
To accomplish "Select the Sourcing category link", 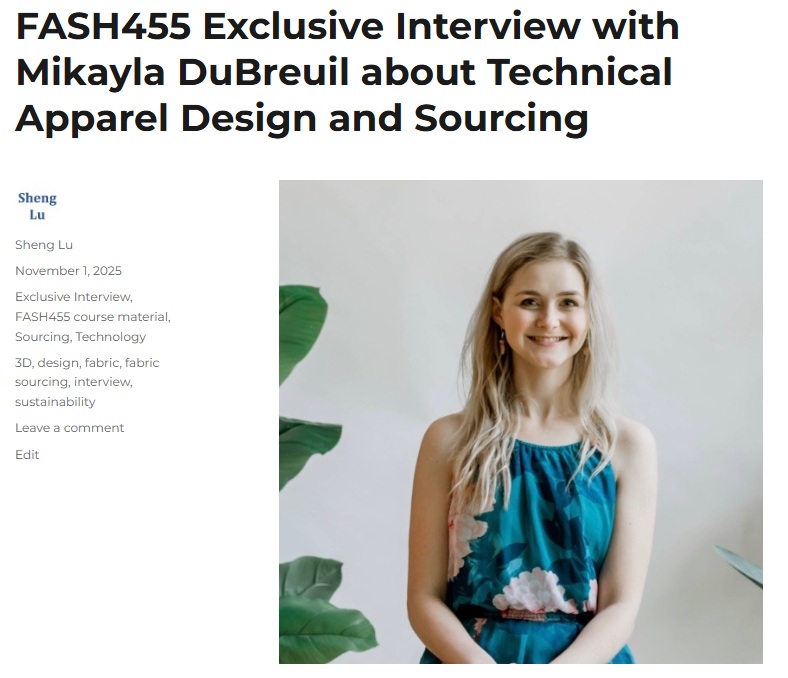I will click(42, 337).
